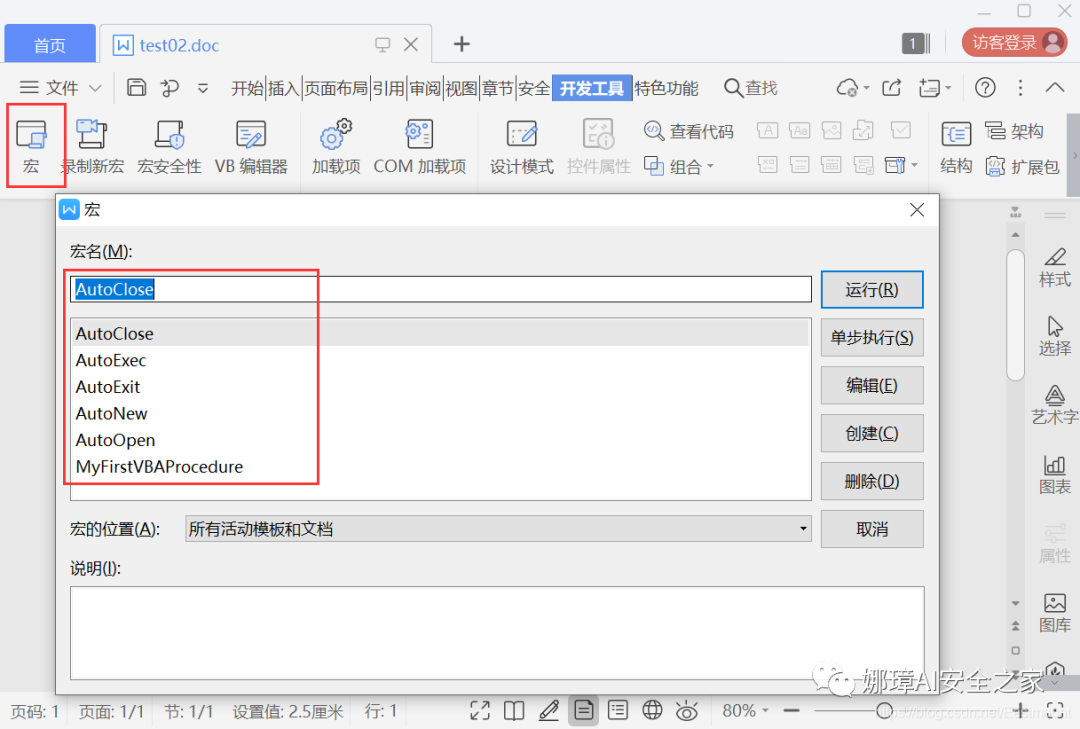Open 加载项 add-ins icon

(x=336, y=146)
